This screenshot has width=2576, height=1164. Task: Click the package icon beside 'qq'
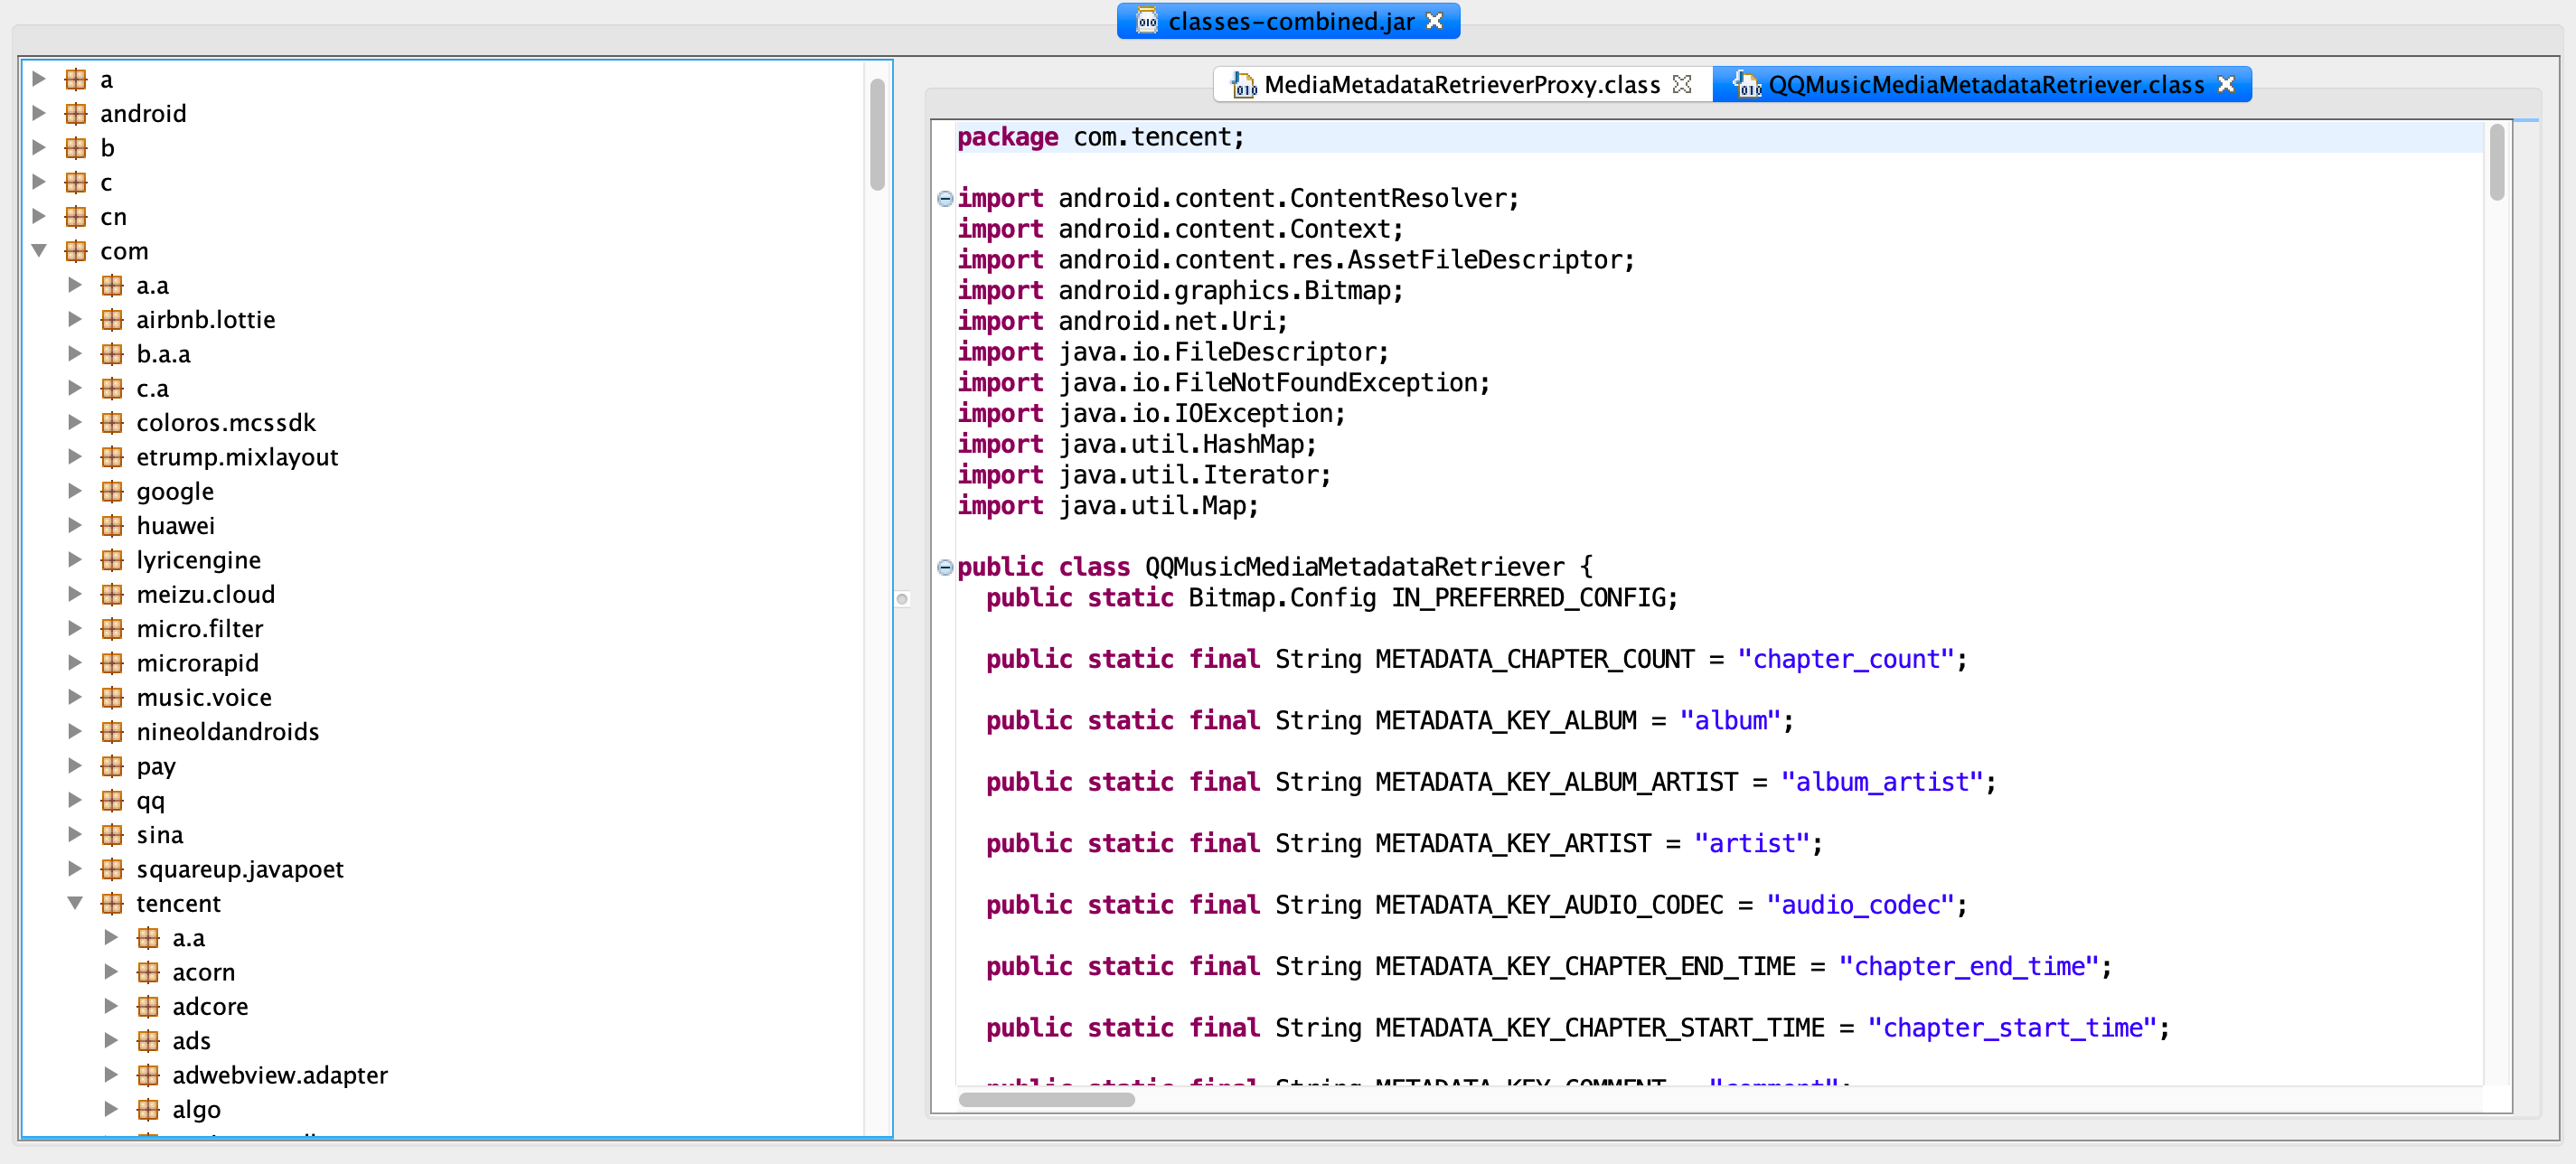pyautogui.click(x=112, y=800)
